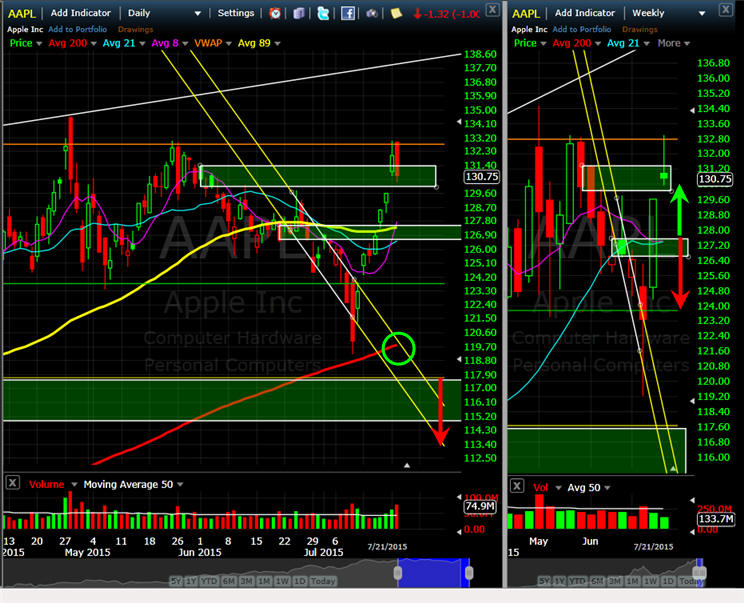Click Add Indicator on weekly chart
Screen dimensions: 744x603
click(585, 13)
